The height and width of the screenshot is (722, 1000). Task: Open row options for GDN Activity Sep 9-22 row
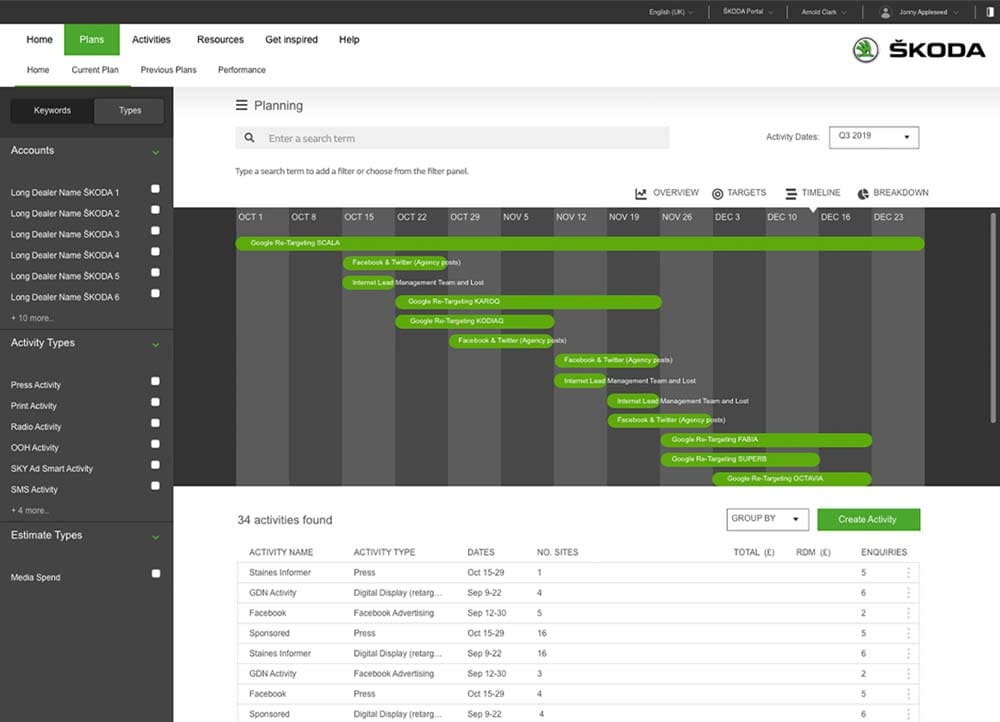pos(908,593)
